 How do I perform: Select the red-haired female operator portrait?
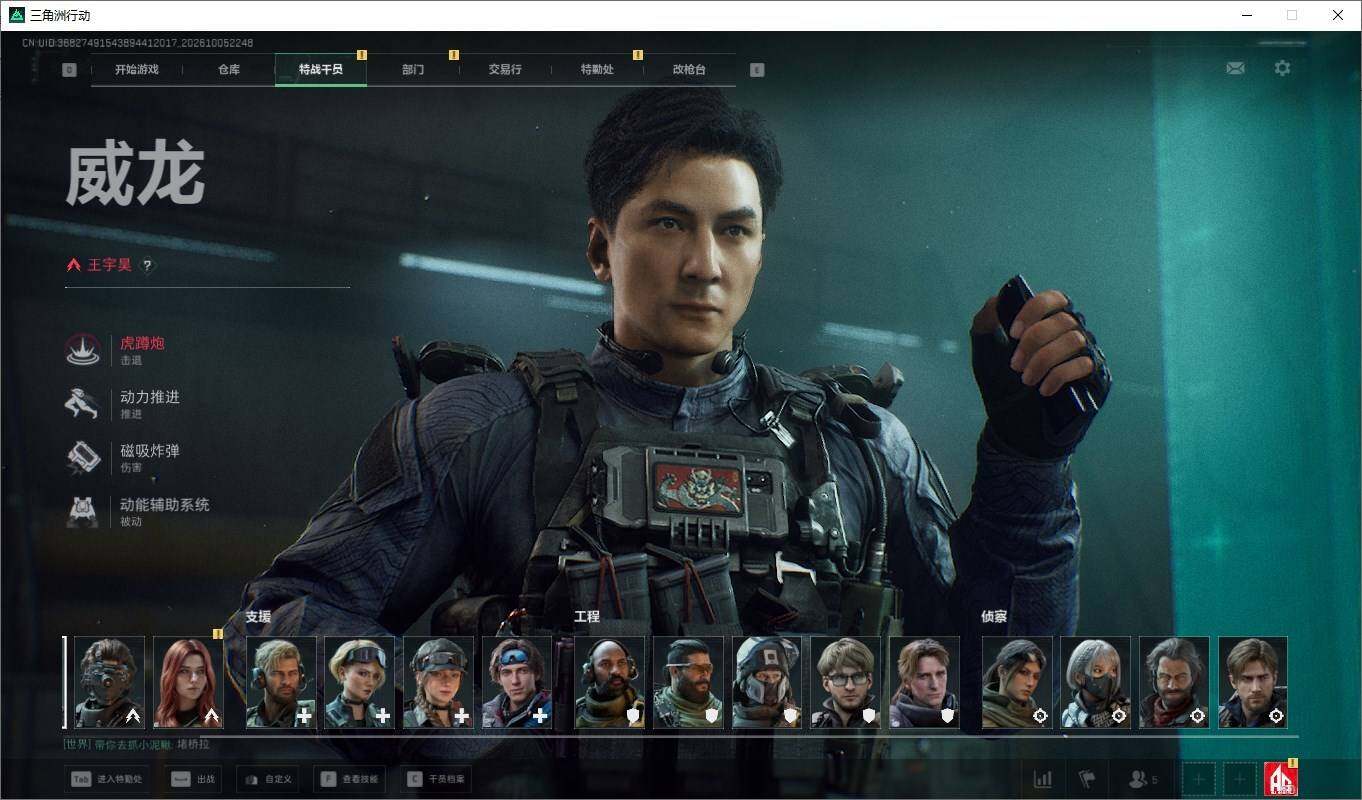(x=189, y=682)
